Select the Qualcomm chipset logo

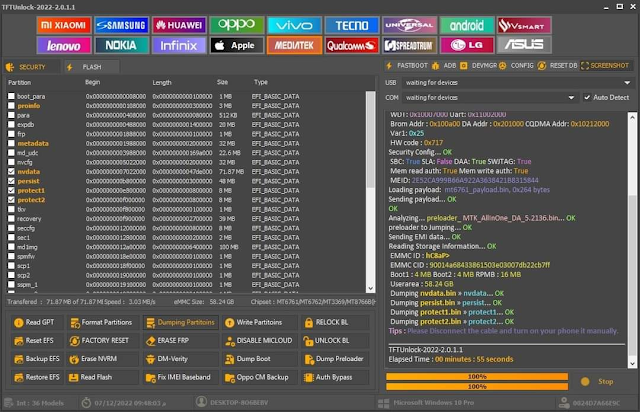352,45
